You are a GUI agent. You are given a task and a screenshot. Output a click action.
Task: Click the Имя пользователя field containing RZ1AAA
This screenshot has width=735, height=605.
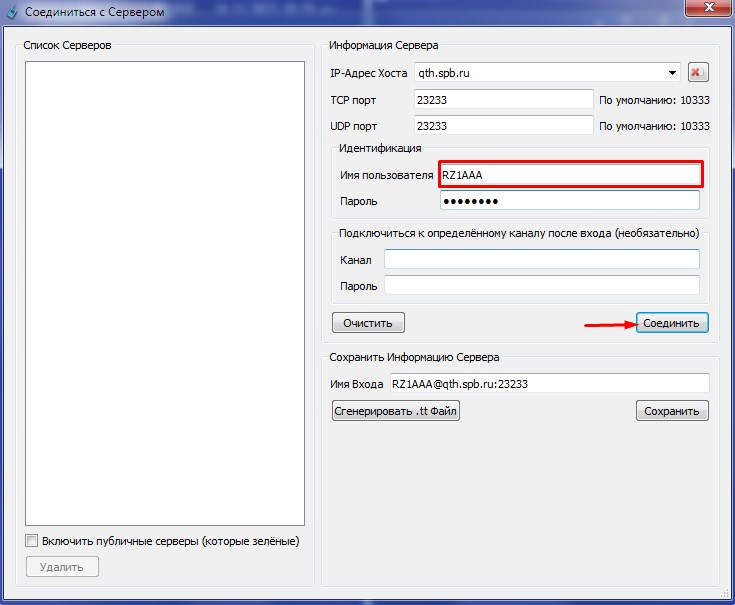click(570, 175)
